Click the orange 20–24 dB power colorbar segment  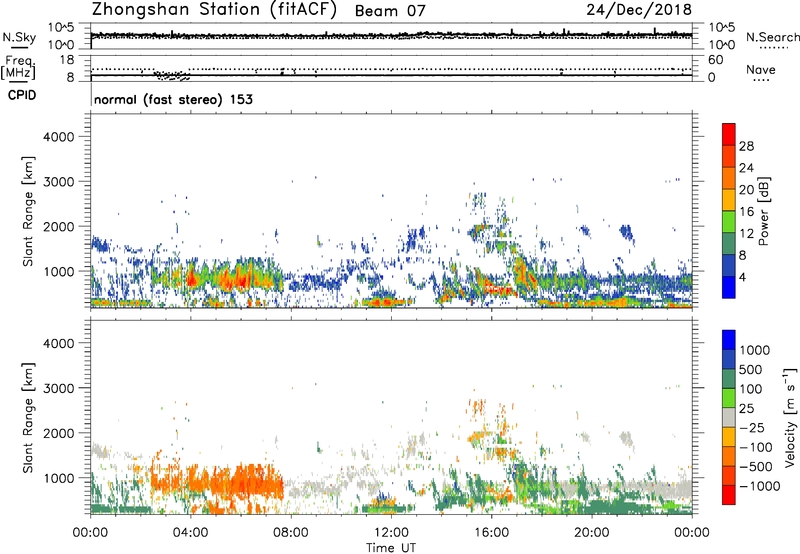click(729, 178)
